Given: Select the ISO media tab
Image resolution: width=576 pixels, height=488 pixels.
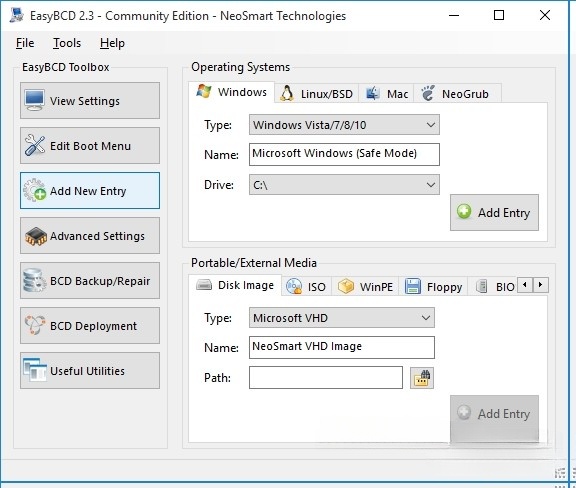Looking at the screenshot, I should click(x=306, y=287).
